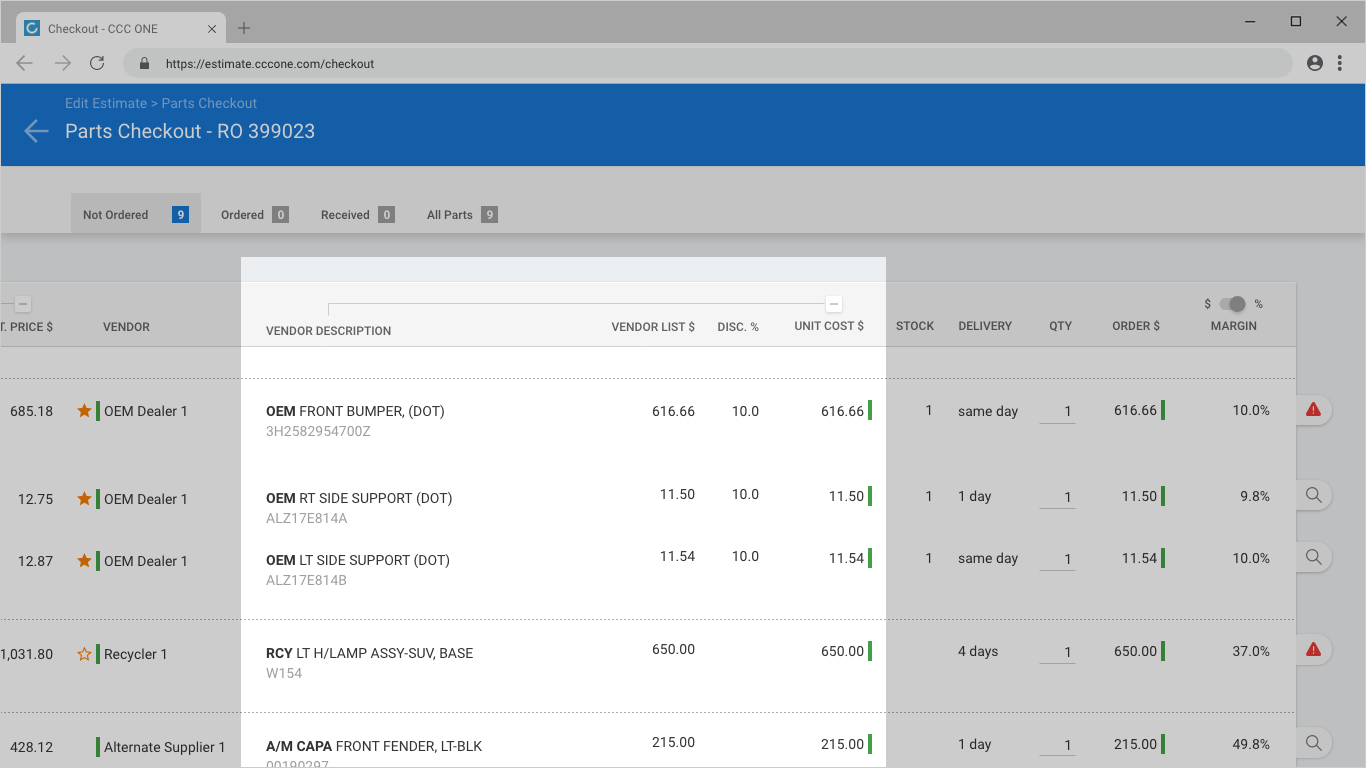Go back using the Parts Checkout arrow
Image resolution: width=1366 pixels, height=768 pixels.
coord(36,131)
